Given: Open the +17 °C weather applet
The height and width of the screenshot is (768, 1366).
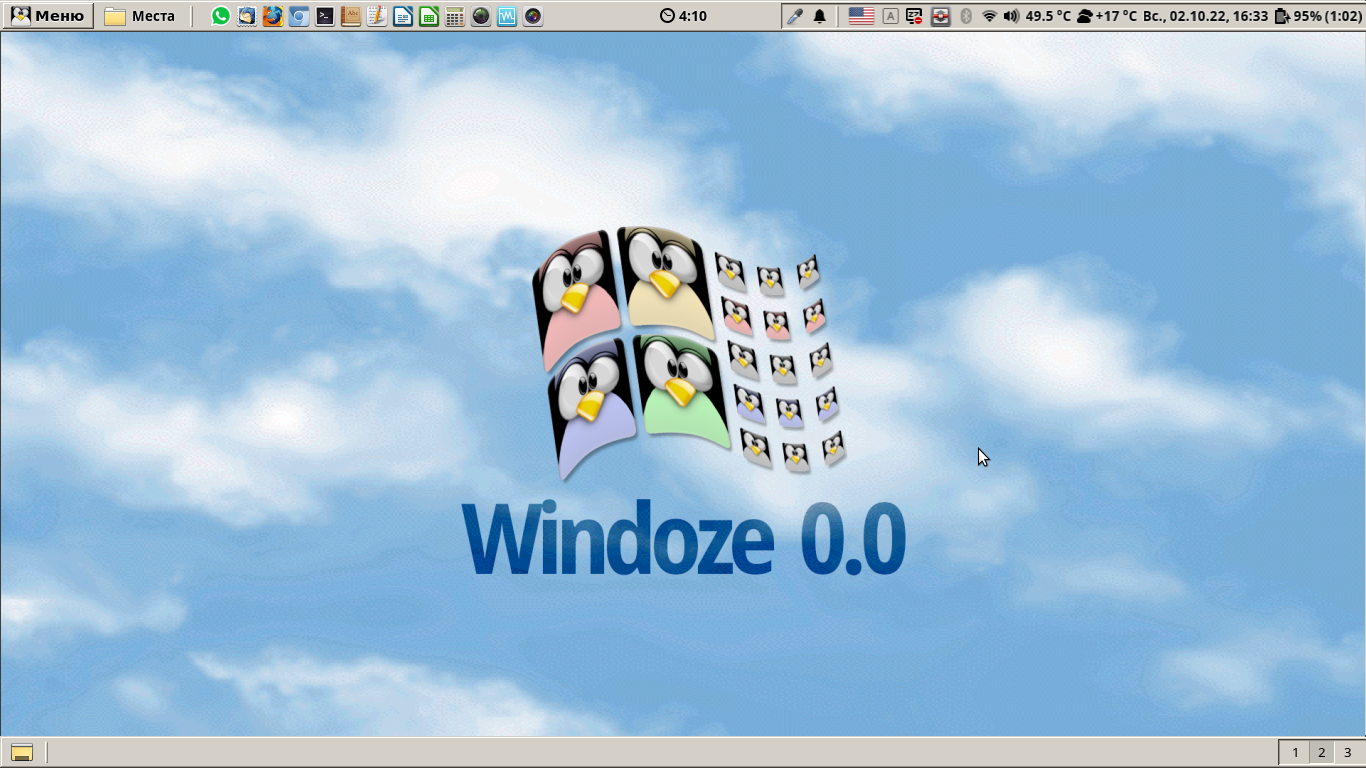Looking at the screenshot, I should point(1108,16).
